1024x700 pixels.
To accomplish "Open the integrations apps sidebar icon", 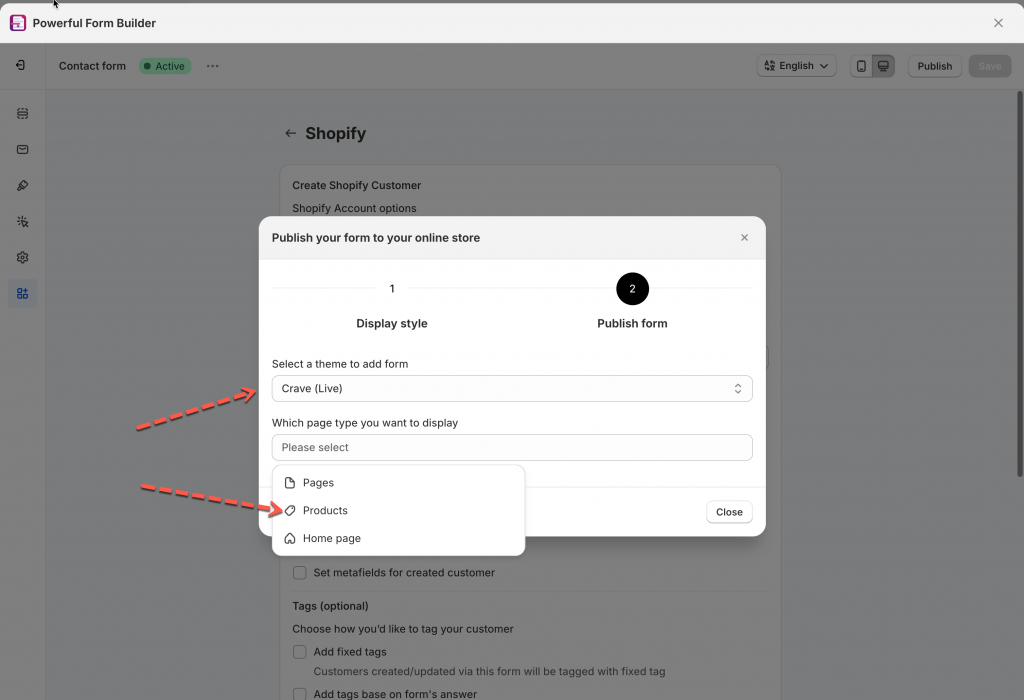I will 23,294.
